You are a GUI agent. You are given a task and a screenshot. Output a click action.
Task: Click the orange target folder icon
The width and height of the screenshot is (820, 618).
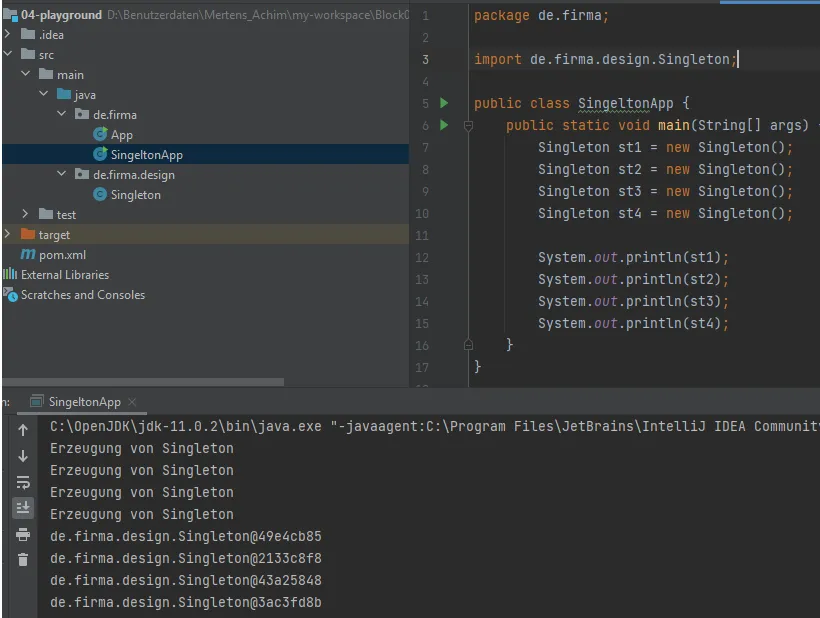[x=28, y=234]
